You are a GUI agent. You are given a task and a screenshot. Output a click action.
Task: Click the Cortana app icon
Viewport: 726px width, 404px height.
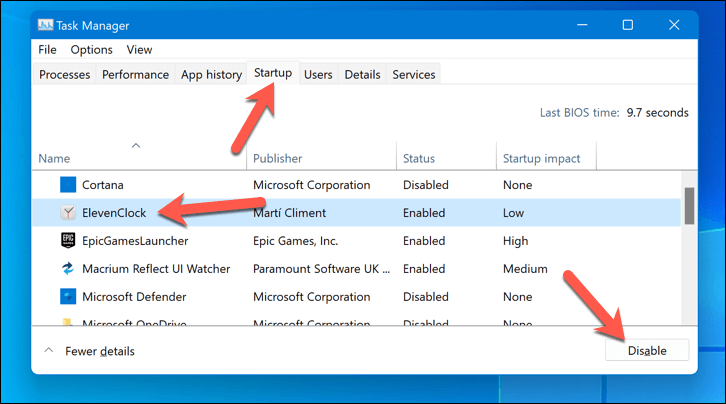point(67,185)
